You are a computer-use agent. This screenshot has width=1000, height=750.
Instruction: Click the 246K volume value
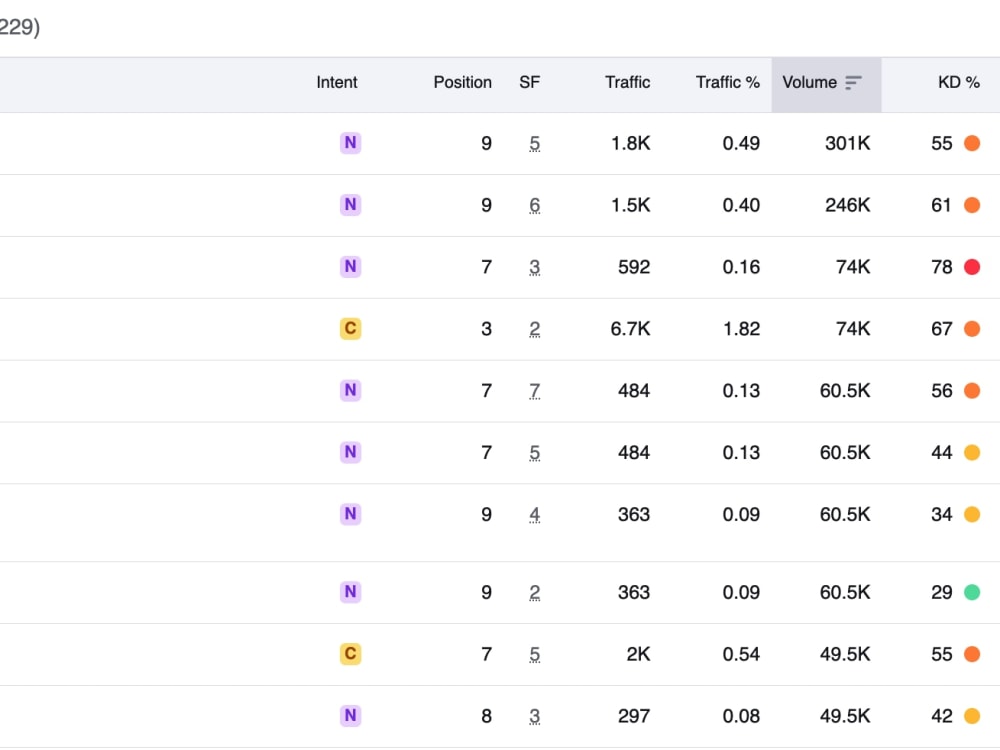click(x=848, y=205)
